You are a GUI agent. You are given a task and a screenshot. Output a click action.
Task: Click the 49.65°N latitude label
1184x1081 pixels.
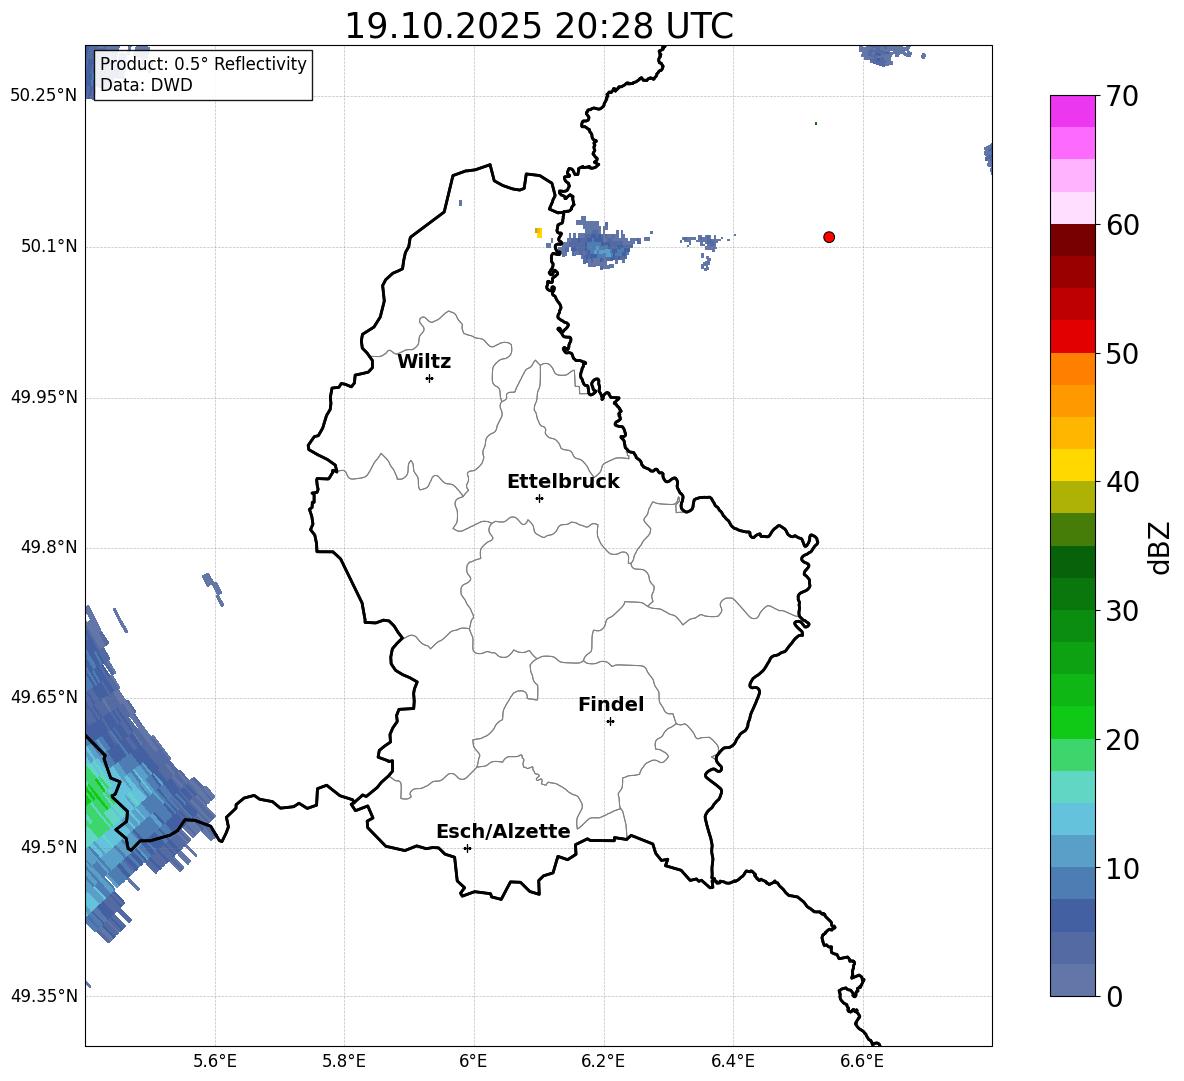(x=44, y=697)
